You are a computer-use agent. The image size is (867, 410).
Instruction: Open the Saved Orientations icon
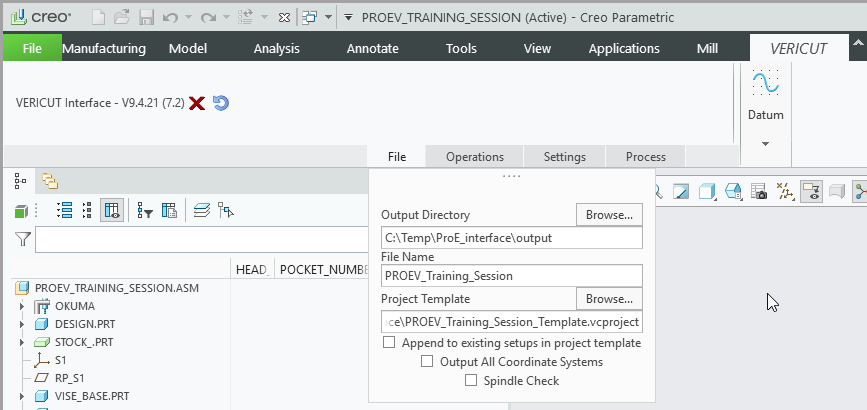pos(733,192)
